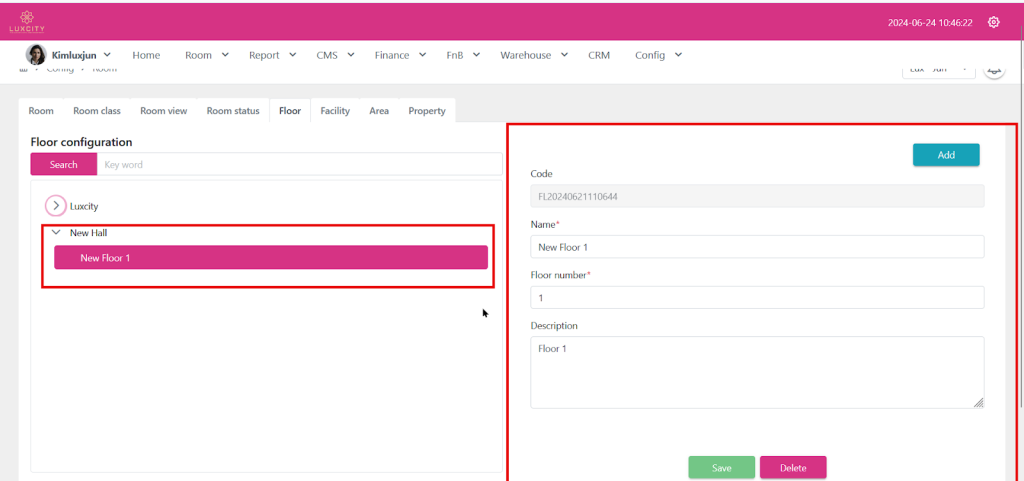
Task: Open settings gear in top bar
Action: pos(993,22)
